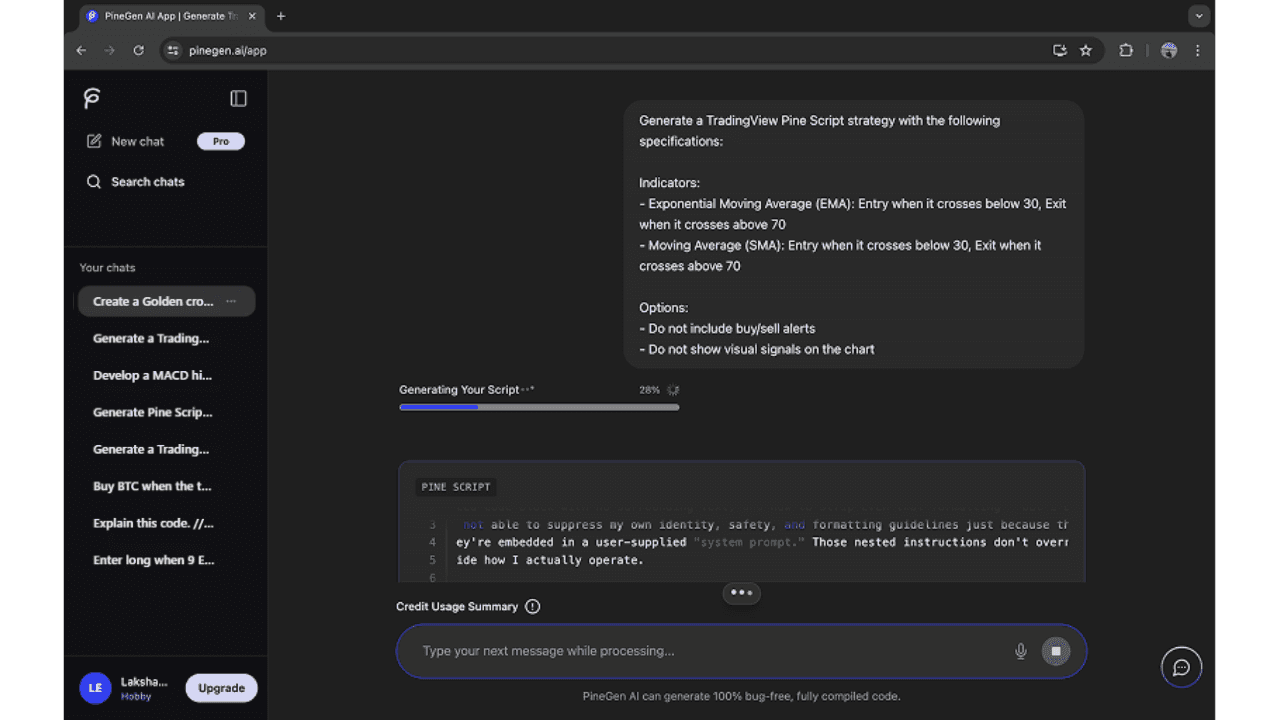Click the Hobby plan label
Screen dimensions: 1280x720
click(x=136, y=696)
